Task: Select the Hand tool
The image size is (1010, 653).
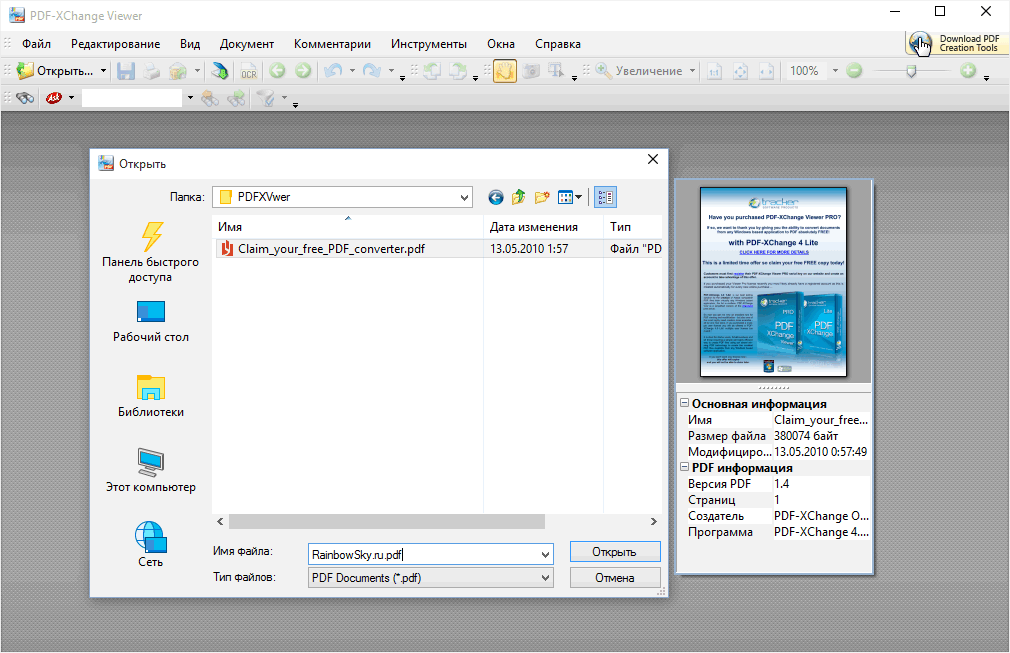Action: click(505, 71)
